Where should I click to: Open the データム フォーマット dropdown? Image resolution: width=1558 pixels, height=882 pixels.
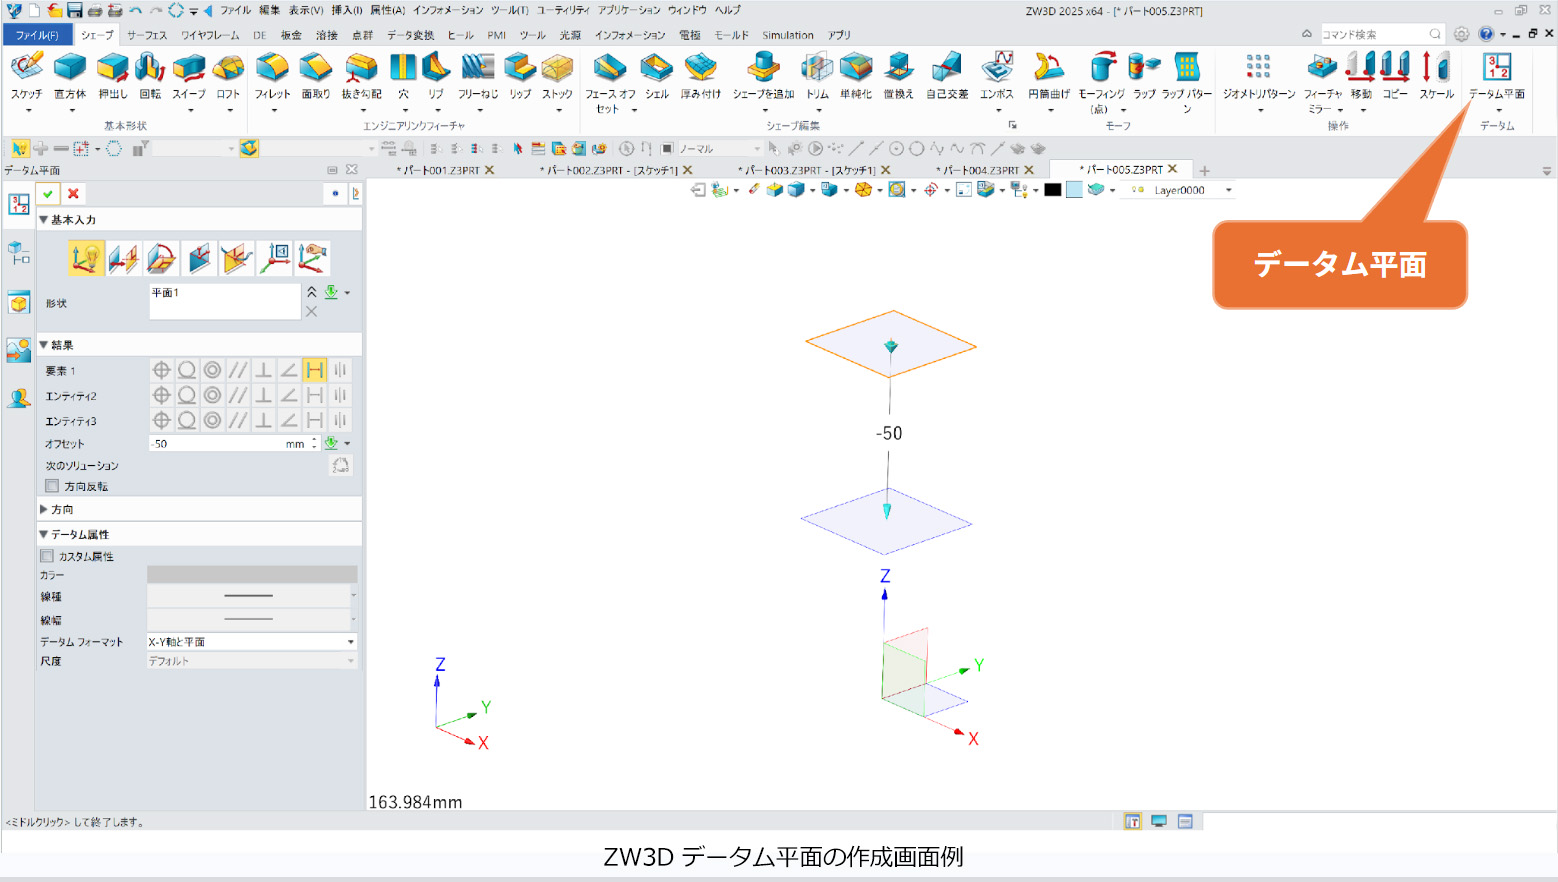(252, 642)
